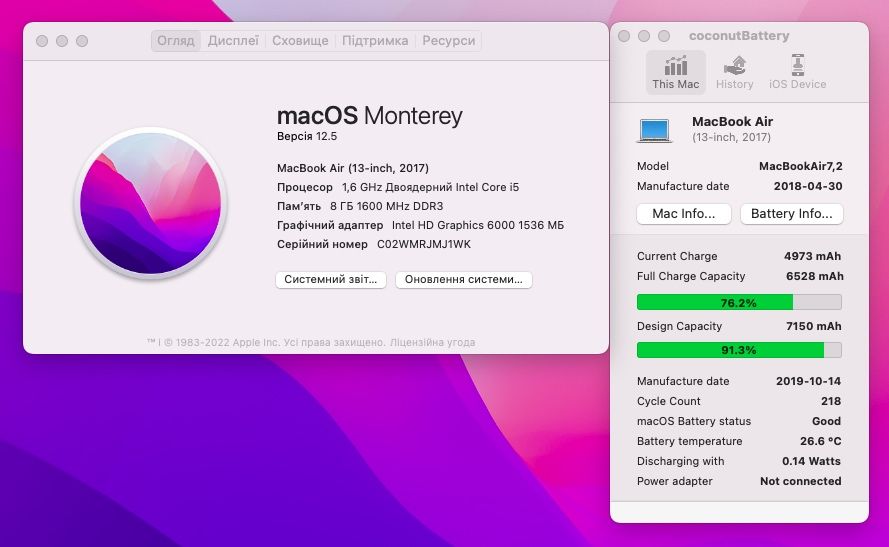The height and width of the screenshot is (547, 889).
Task: Click the Cycle Count value 218
Action: (x=831, y=401)
